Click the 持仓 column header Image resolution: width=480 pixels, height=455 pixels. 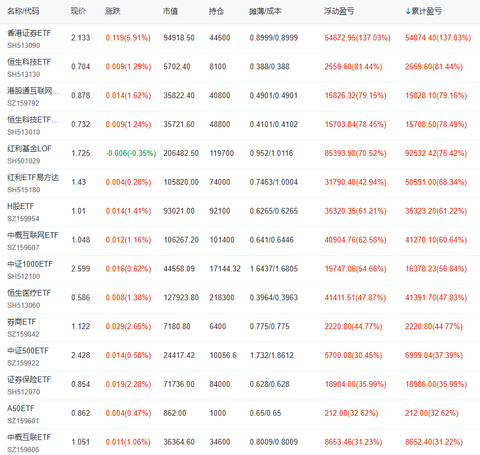point(216,11)
